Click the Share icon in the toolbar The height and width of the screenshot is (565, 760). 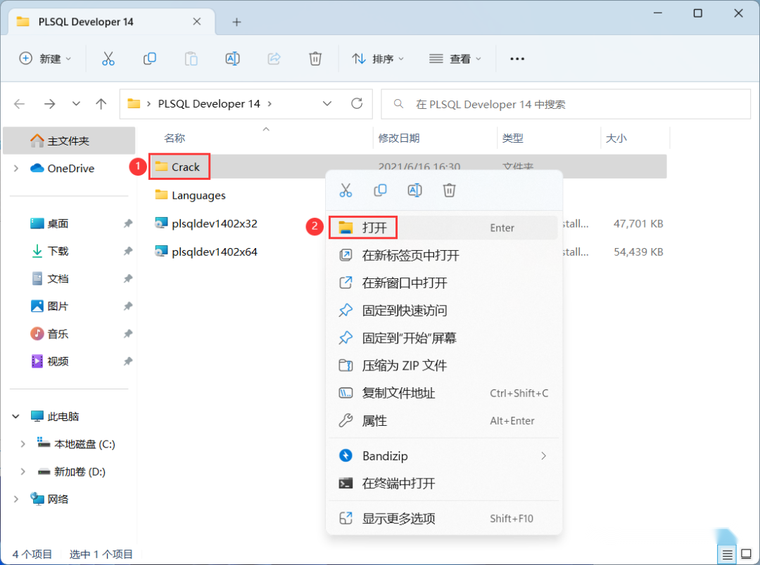tap(274, 59)
